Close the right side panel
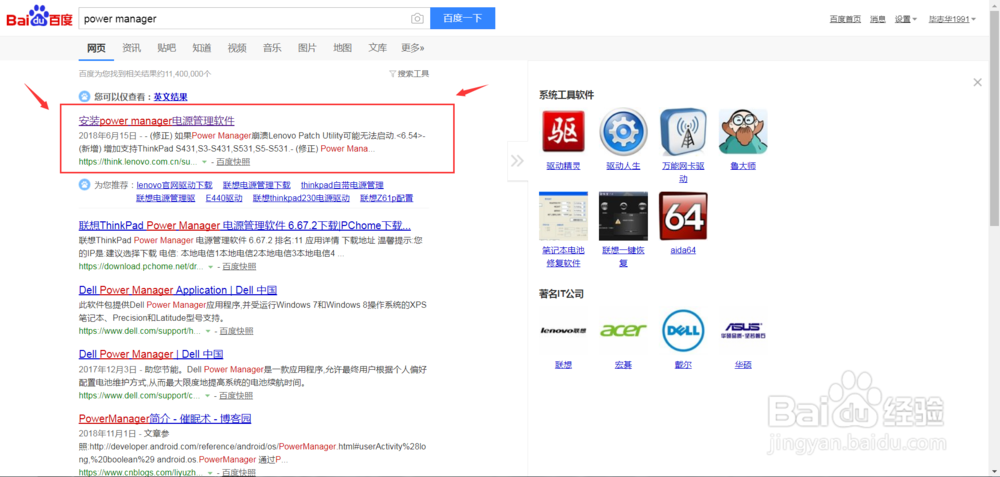Screen dimensions: 1000x477 pyautogui.click(x=977, y=82)
